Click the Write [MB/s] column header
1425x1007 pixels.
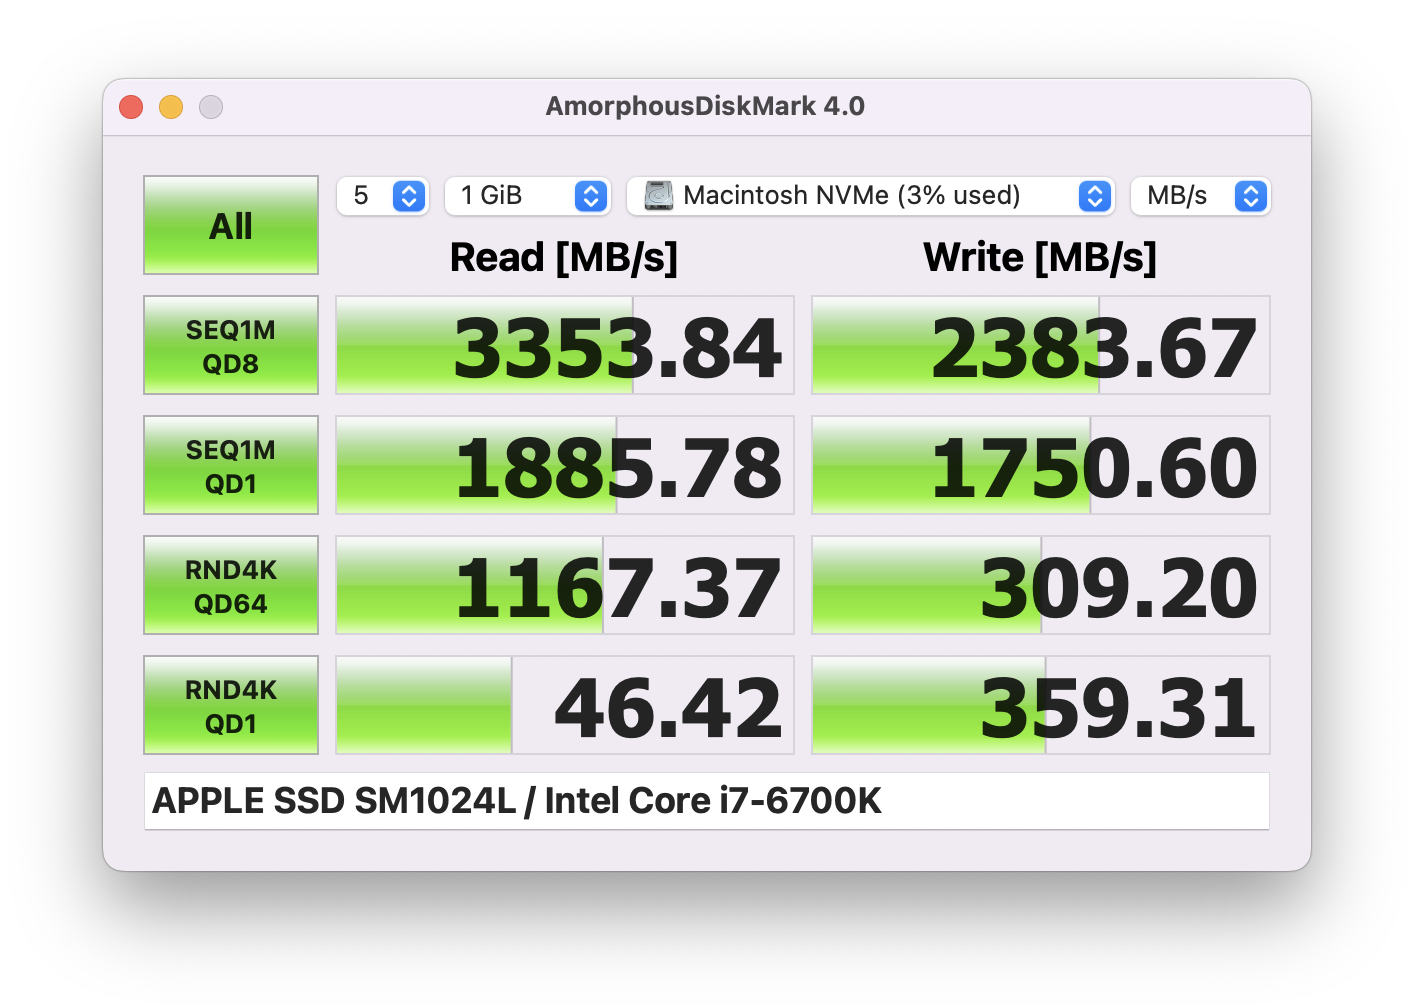point(1040,258)
